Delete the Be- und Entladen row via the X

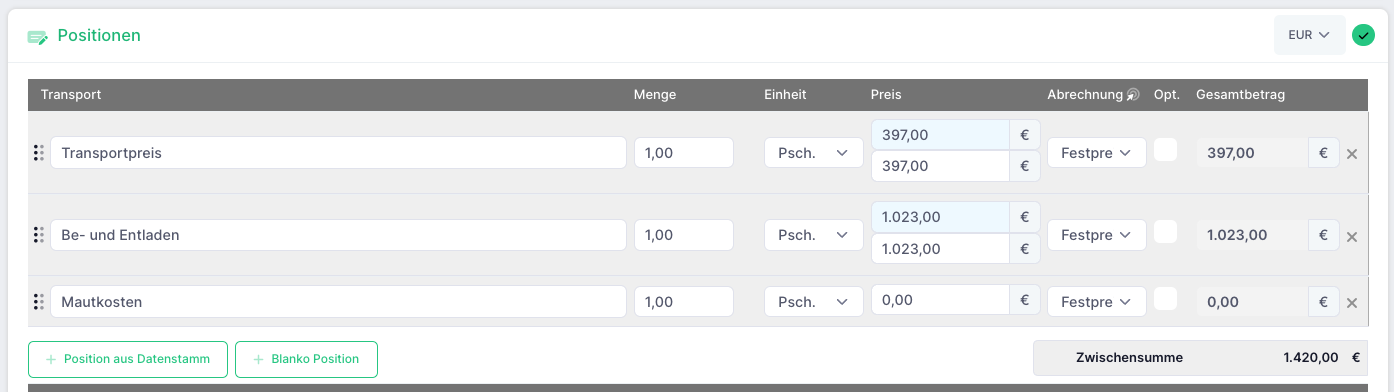(1352, 237)
